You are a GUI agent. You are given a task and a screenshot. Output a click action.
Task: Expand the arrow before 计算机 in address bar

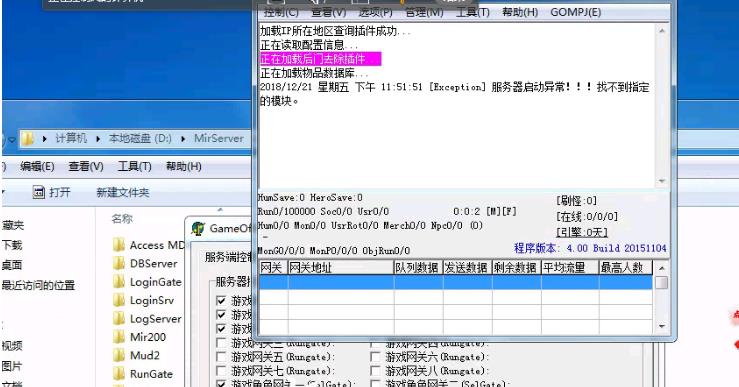44,139
